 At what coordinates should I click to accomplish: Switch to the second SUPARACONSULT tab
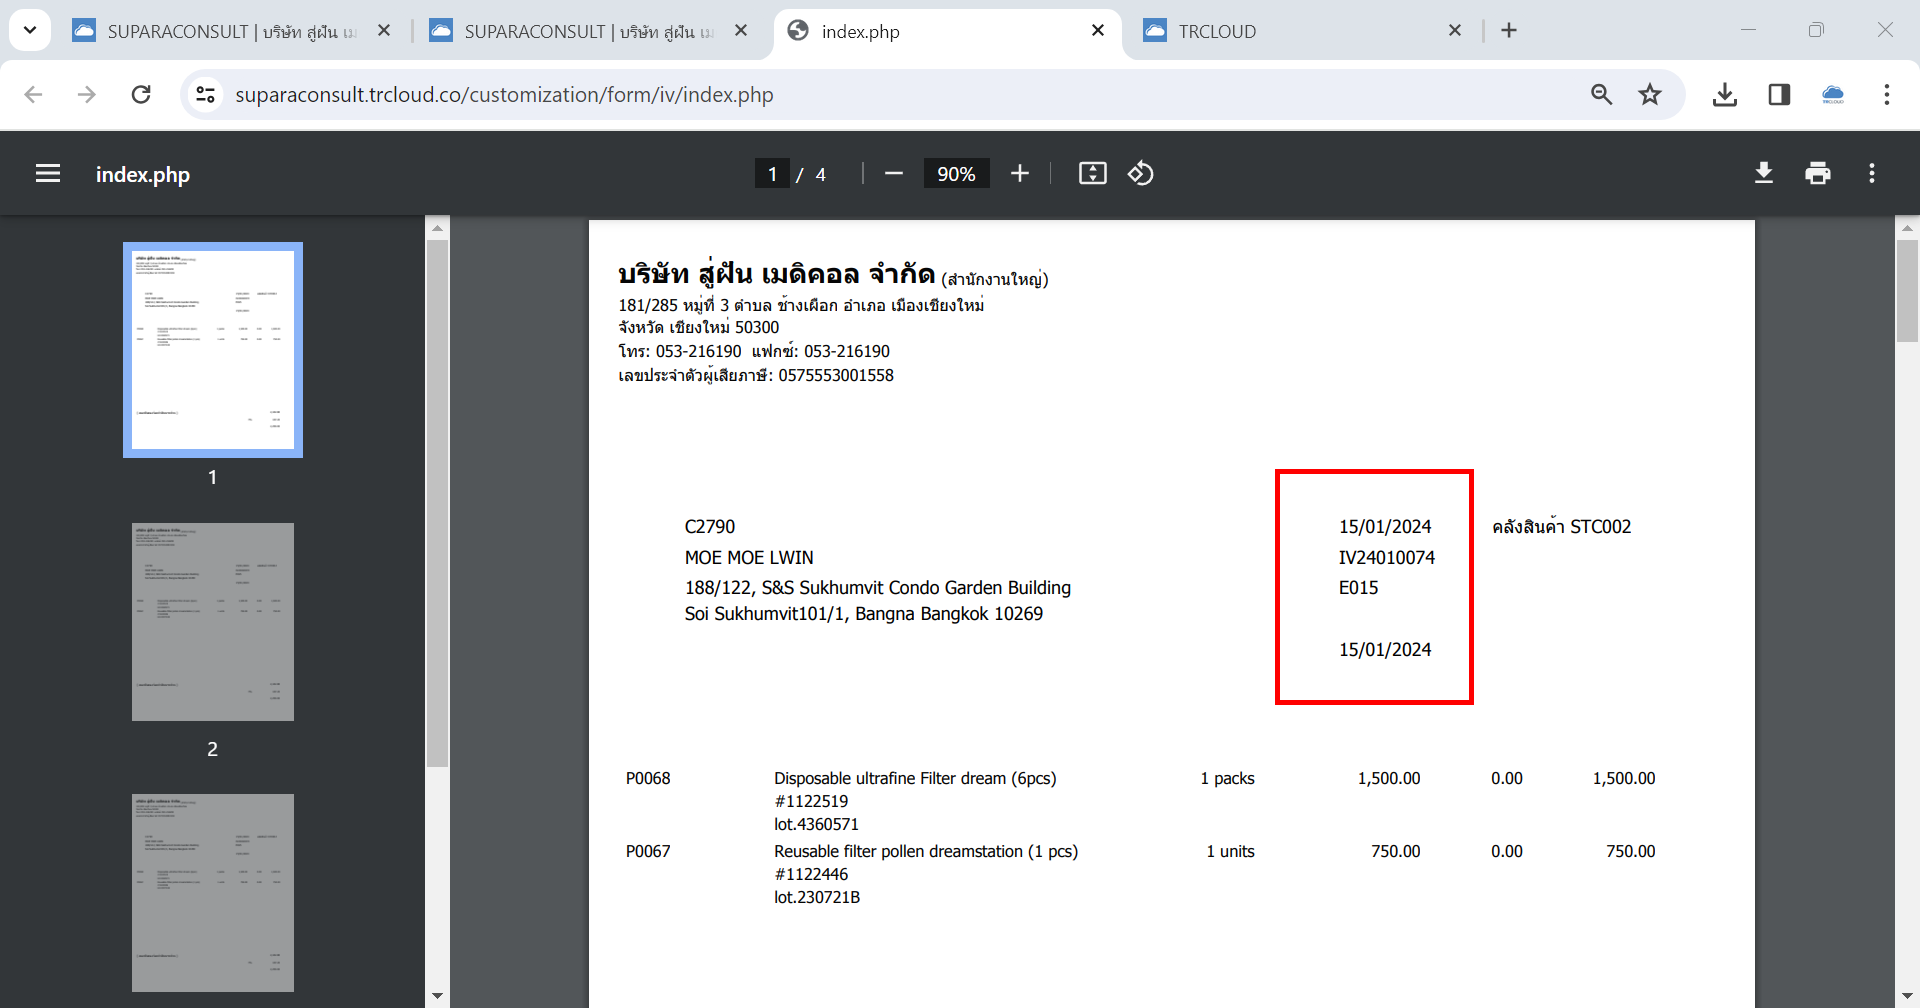[x=589, y=31]
